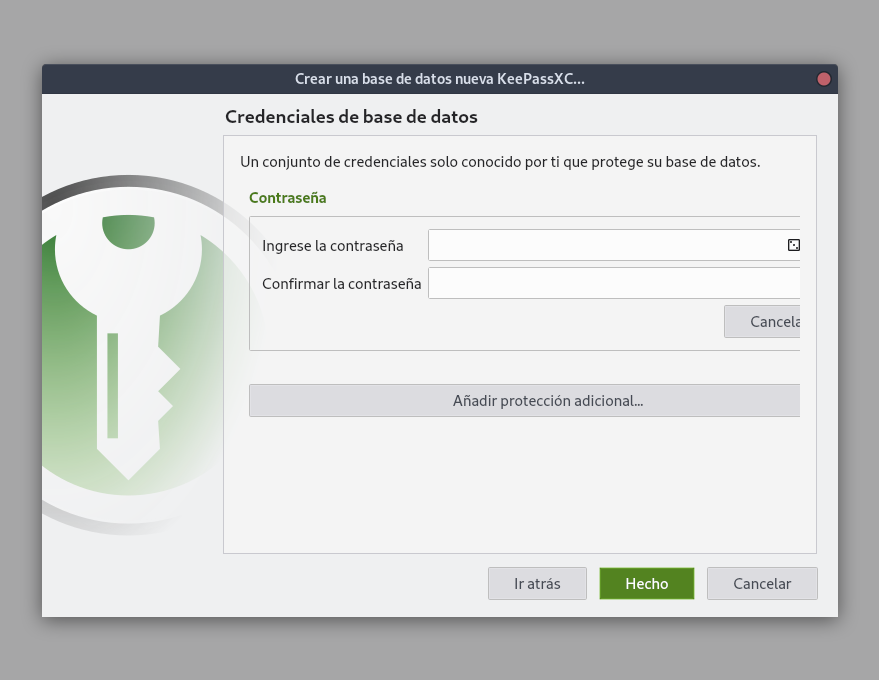The image size is (879, 680).
Task: Cancel the wizard using bottom Cancelar button
Action: coord(761,583)
